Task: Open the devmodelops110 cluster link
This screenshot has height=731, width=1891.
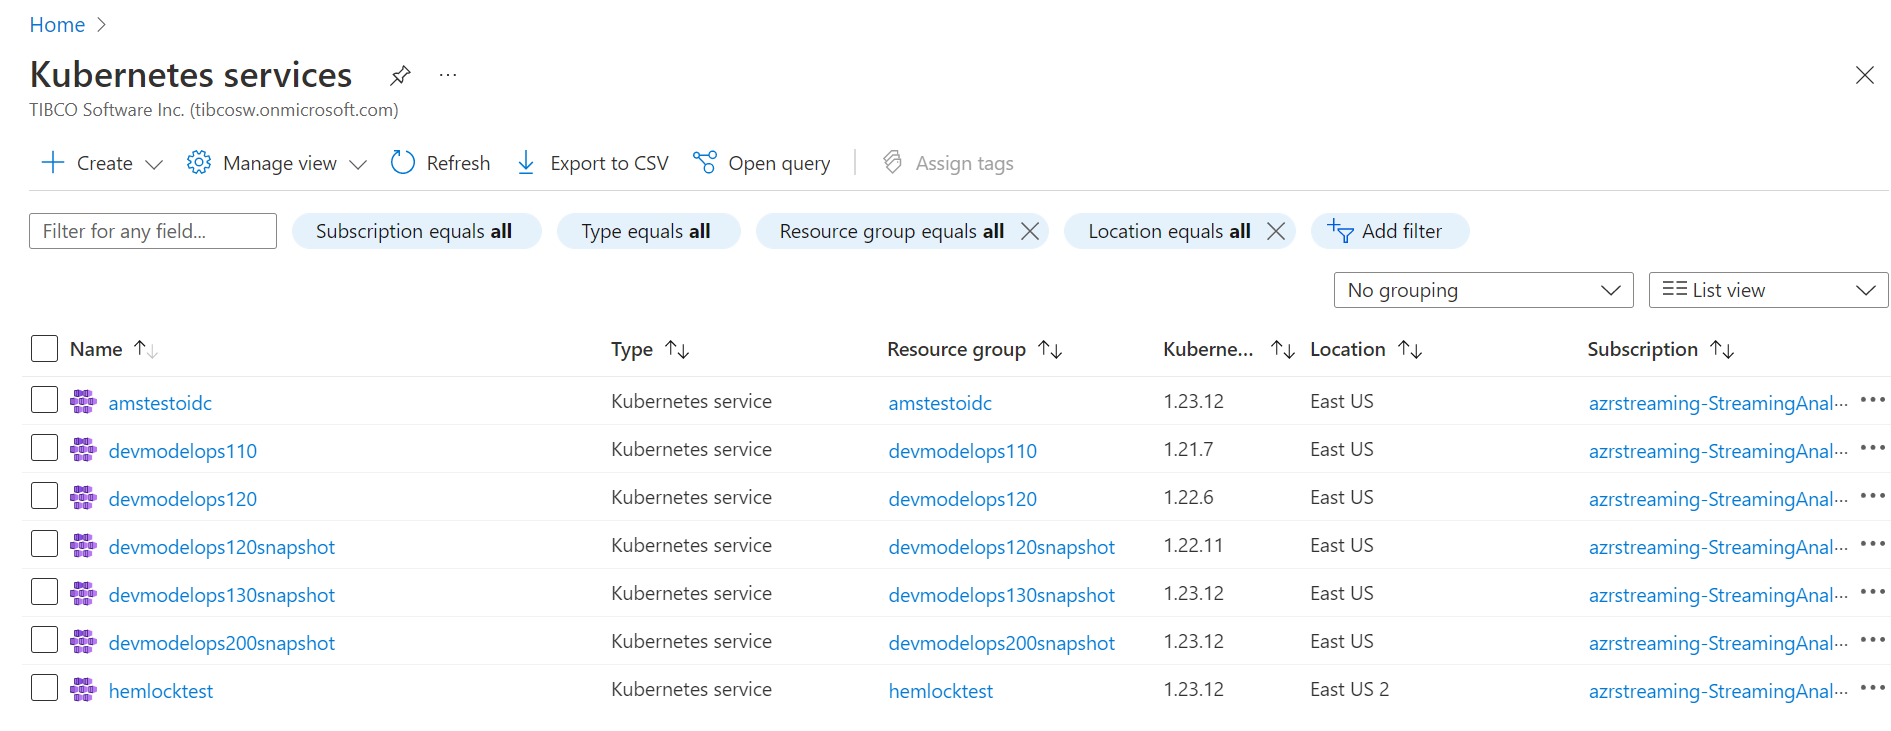Action: click(182, 451)
